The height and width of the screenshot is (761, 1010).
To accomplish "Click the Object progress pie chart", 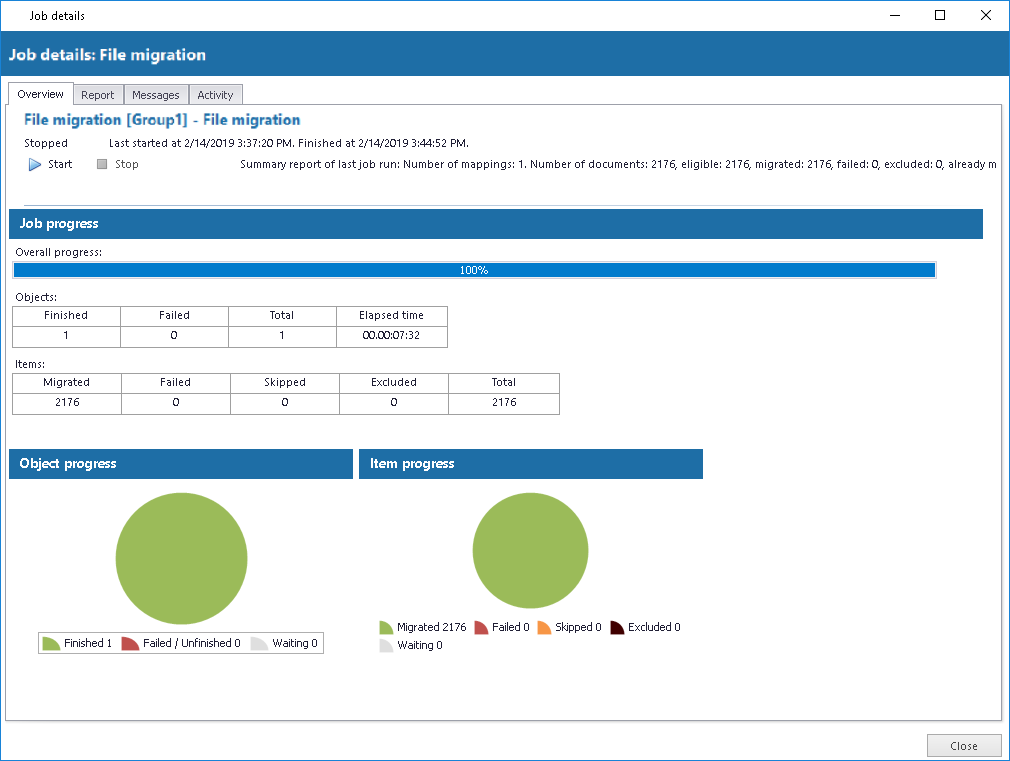I will (181, 559).
